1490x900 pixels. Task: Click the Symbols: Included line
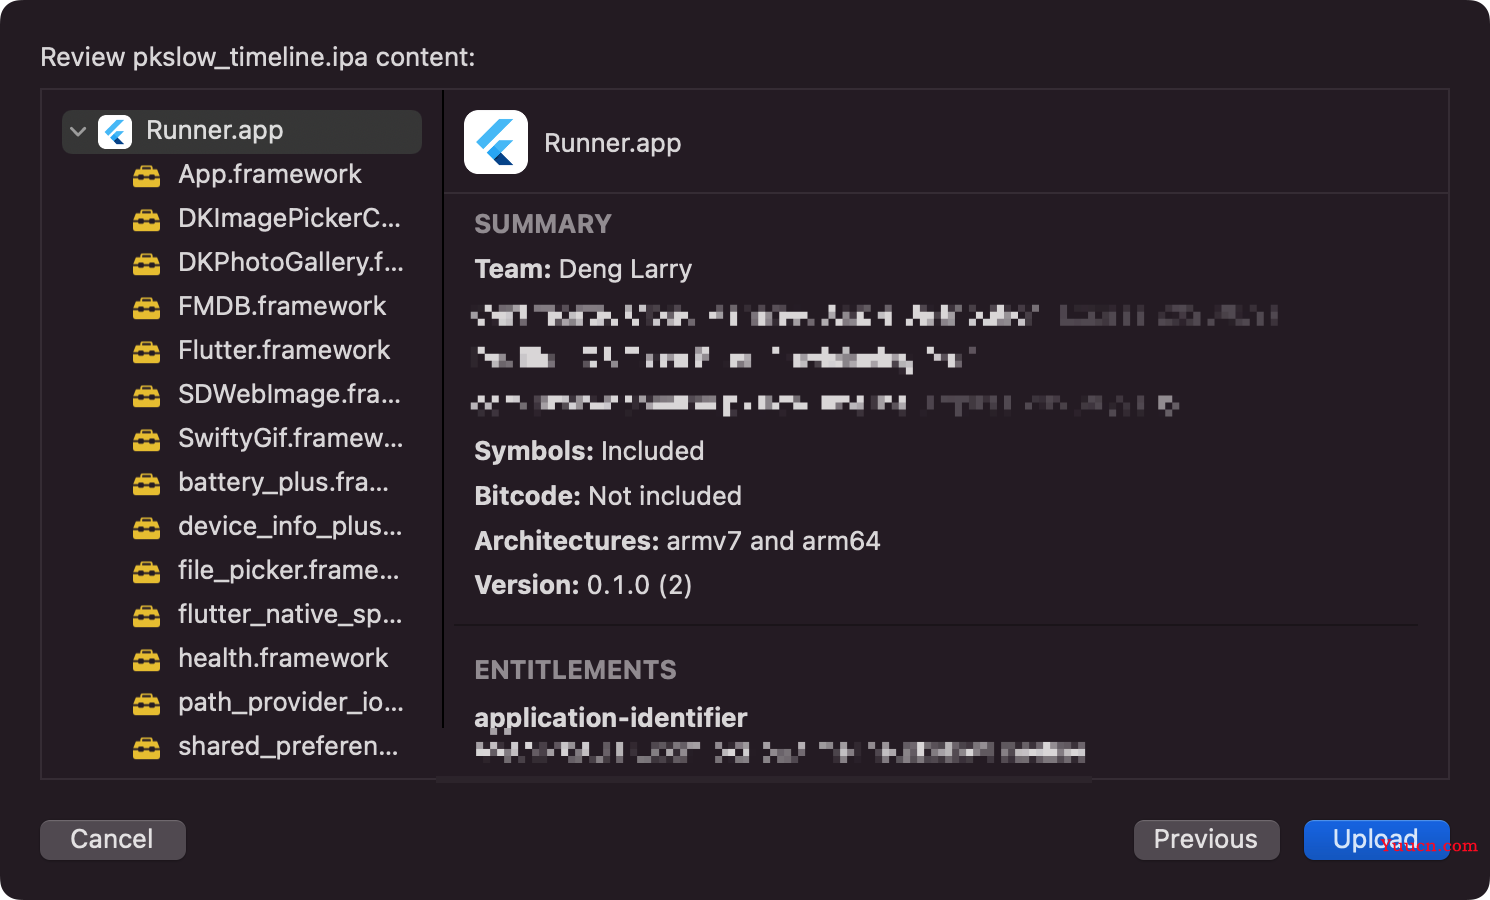[x=589, y=451]
